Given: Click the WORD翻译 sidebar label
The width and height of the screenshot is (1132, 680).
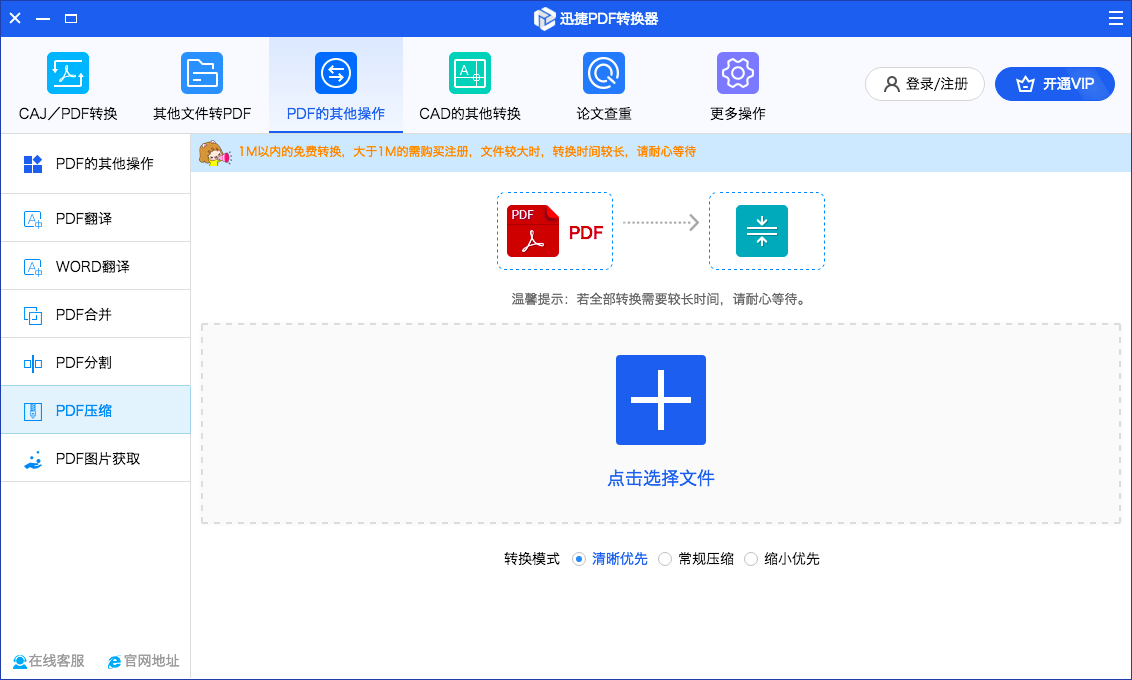Looking at the screenshot, I should 92,266.
